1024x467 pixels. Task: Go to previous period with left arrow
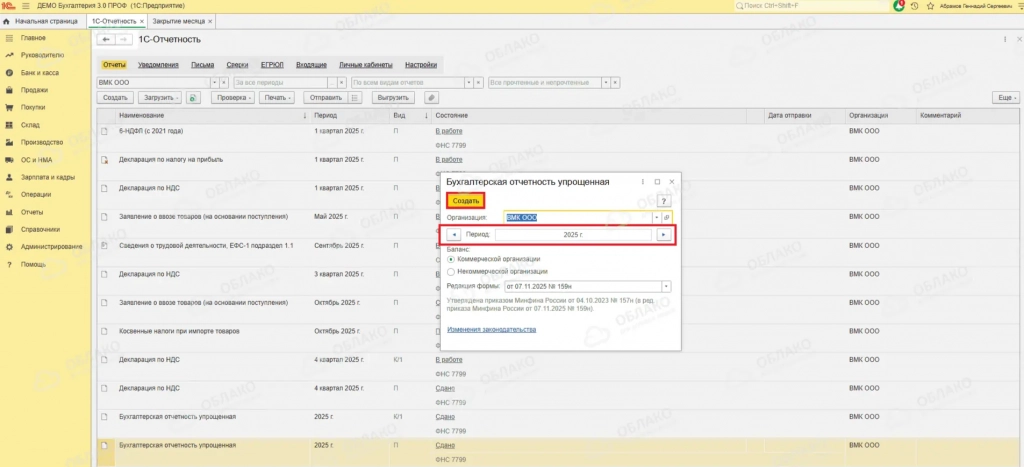453,235
